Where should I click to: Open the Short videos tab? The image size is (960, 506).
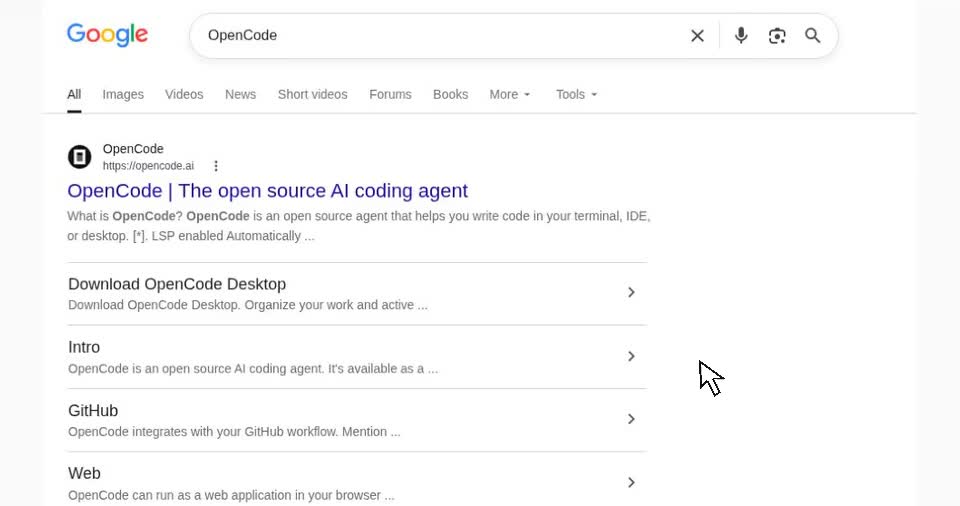point(312,94)
